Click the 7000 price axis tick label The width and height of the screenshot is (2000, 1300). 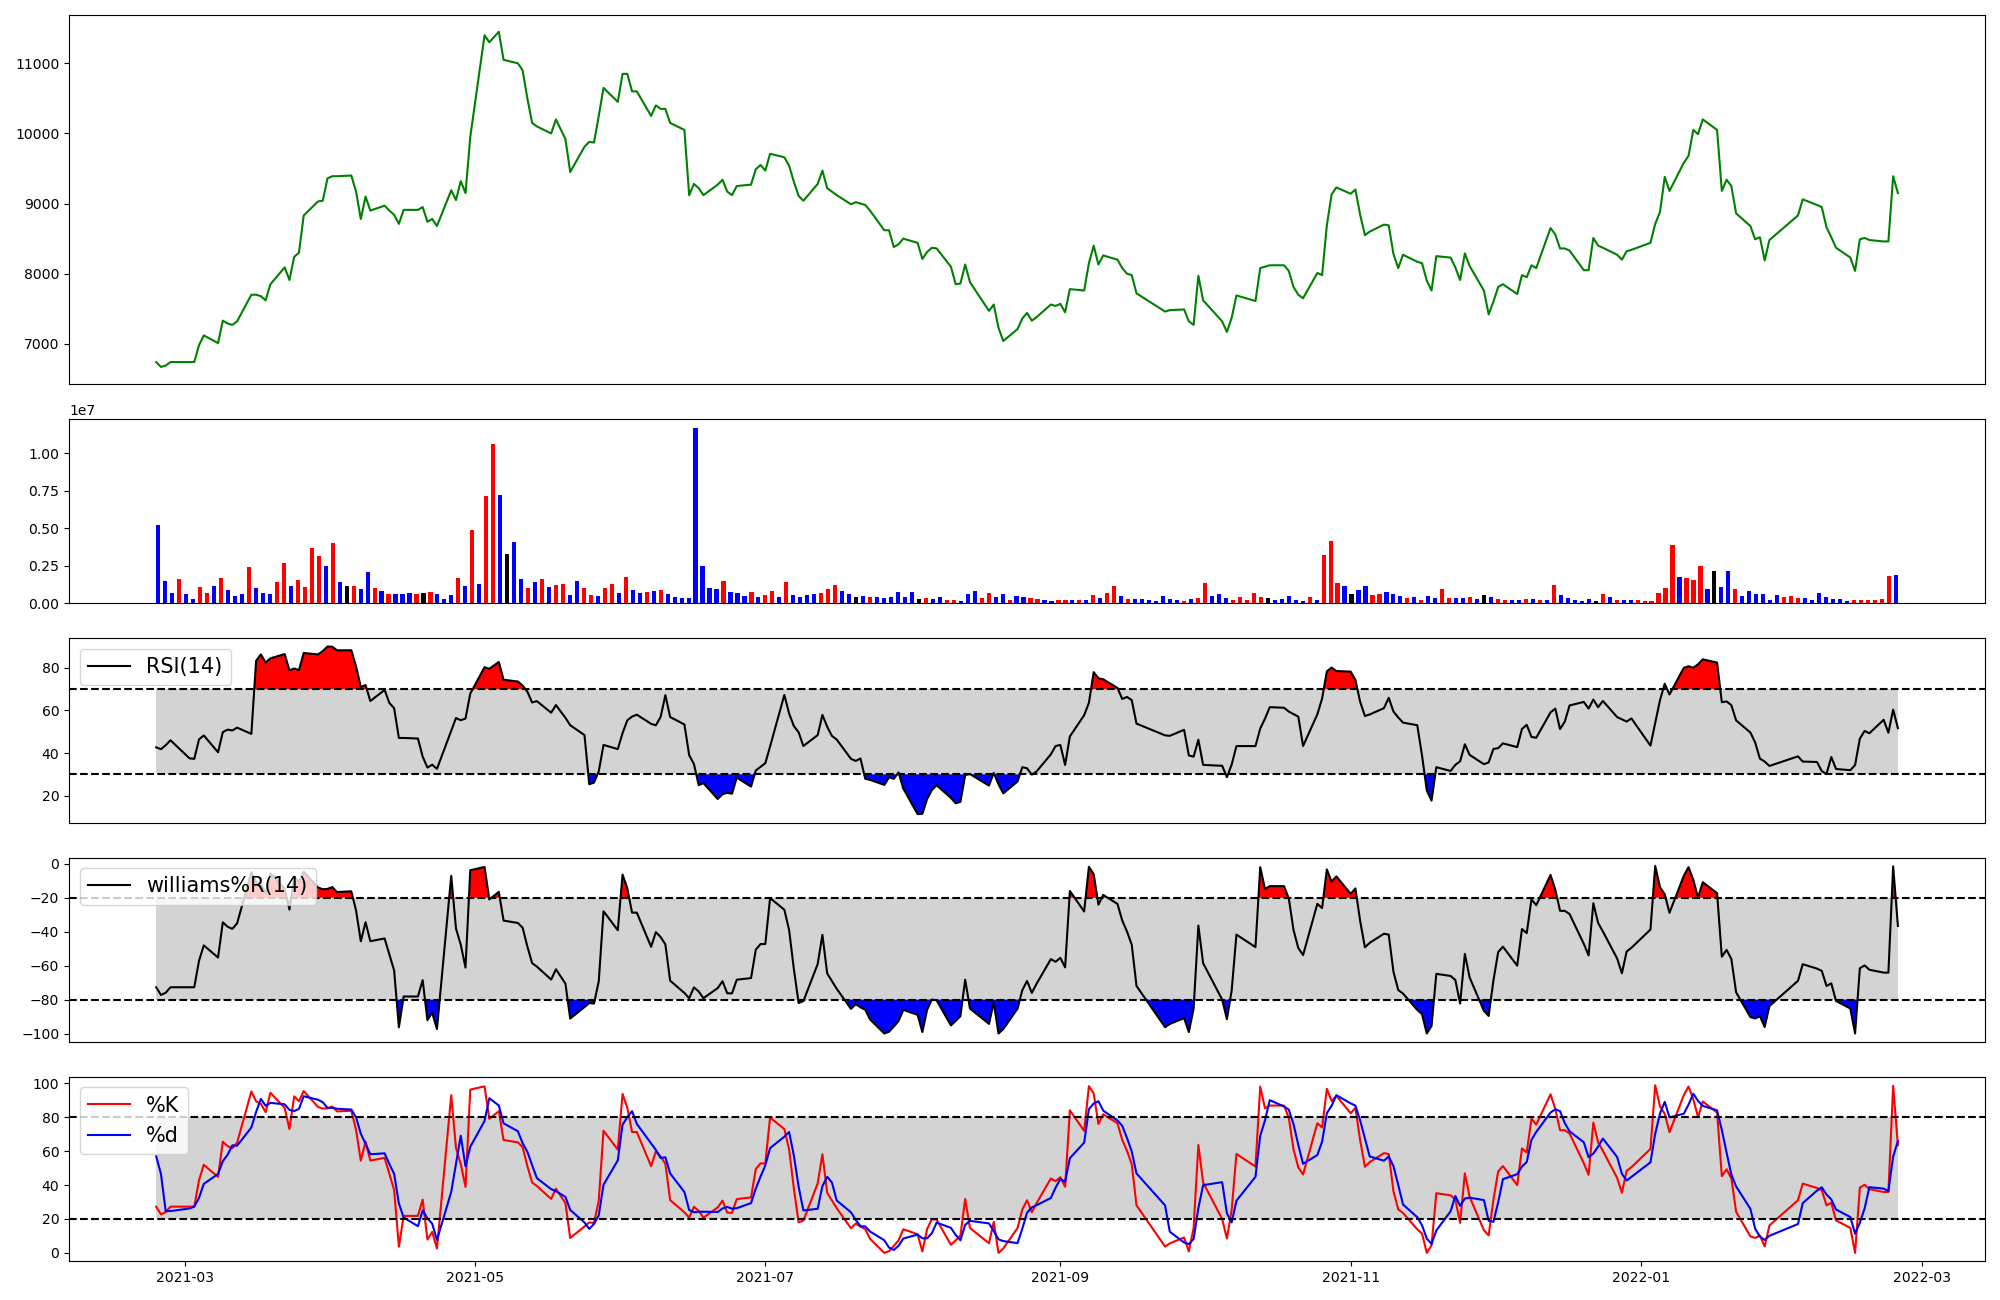(x=42, y=345)
